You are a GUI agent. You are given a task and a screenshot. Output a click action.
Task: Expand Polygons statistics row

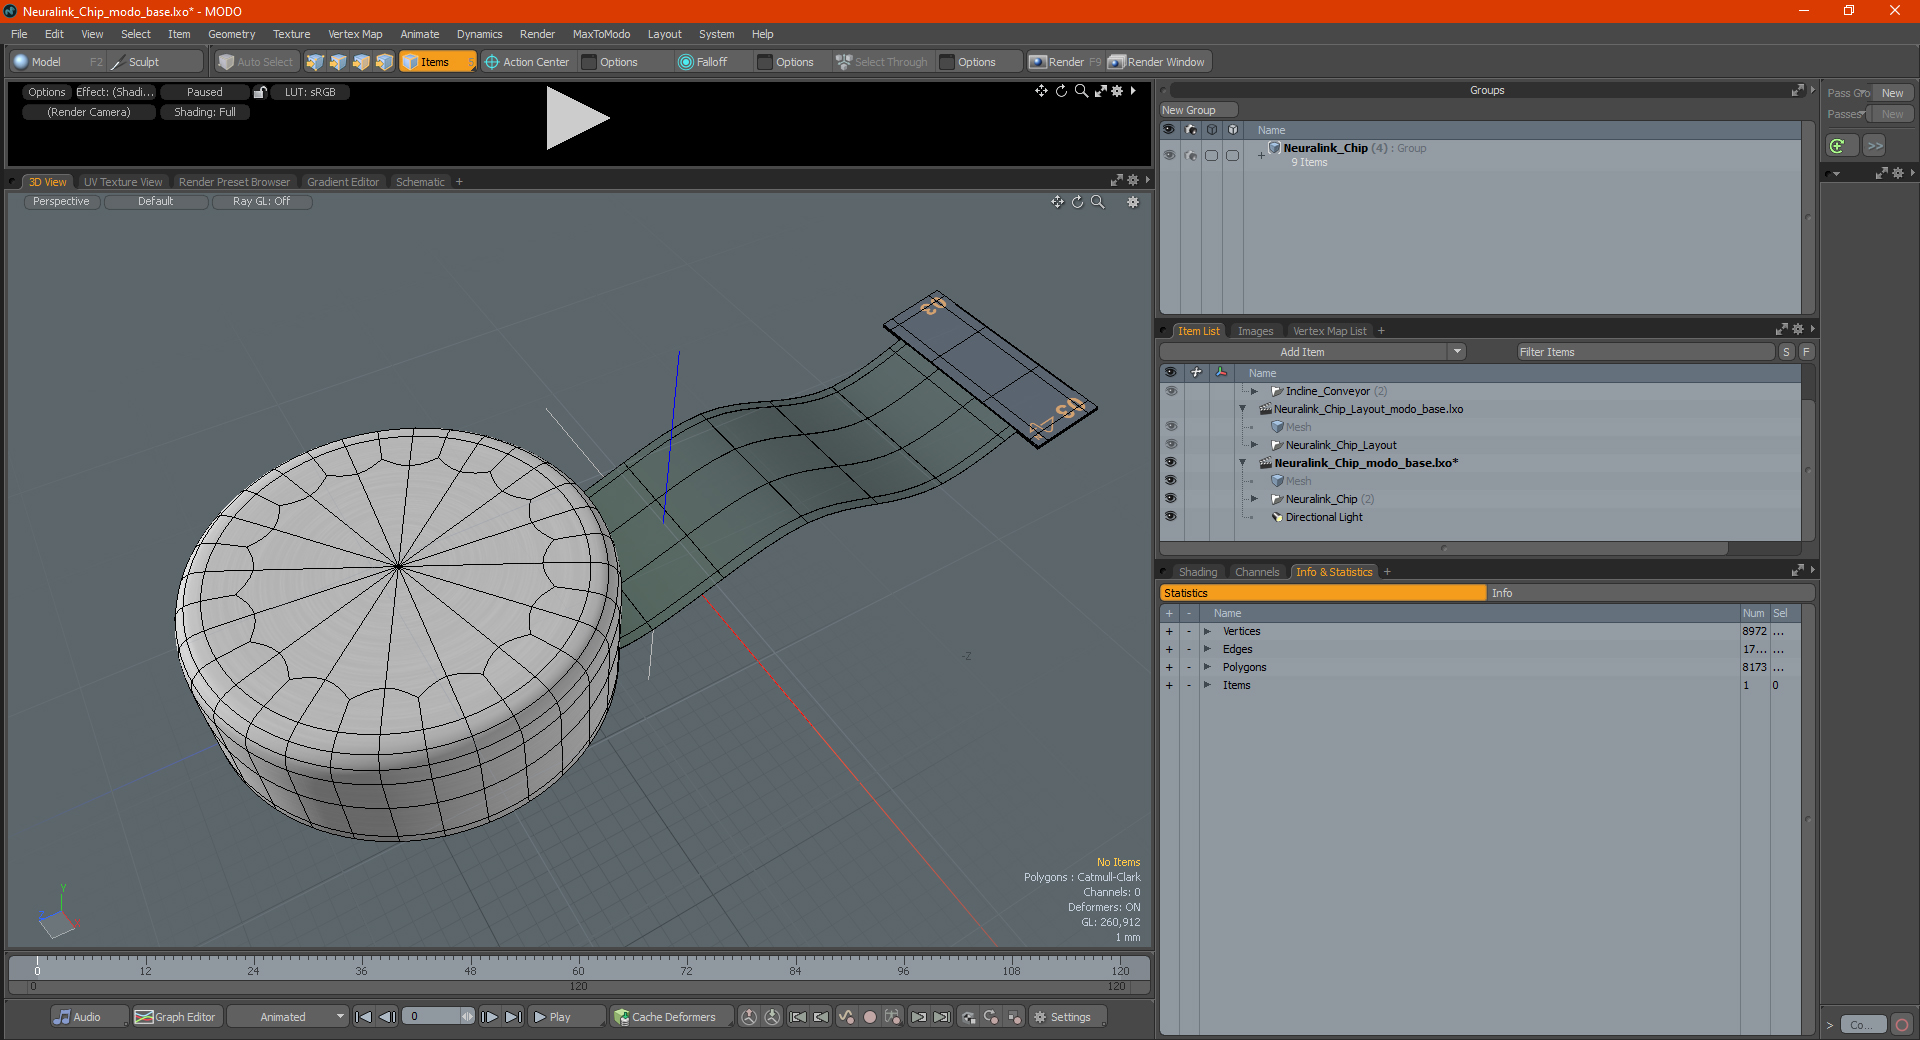(x=1208, y=667)
